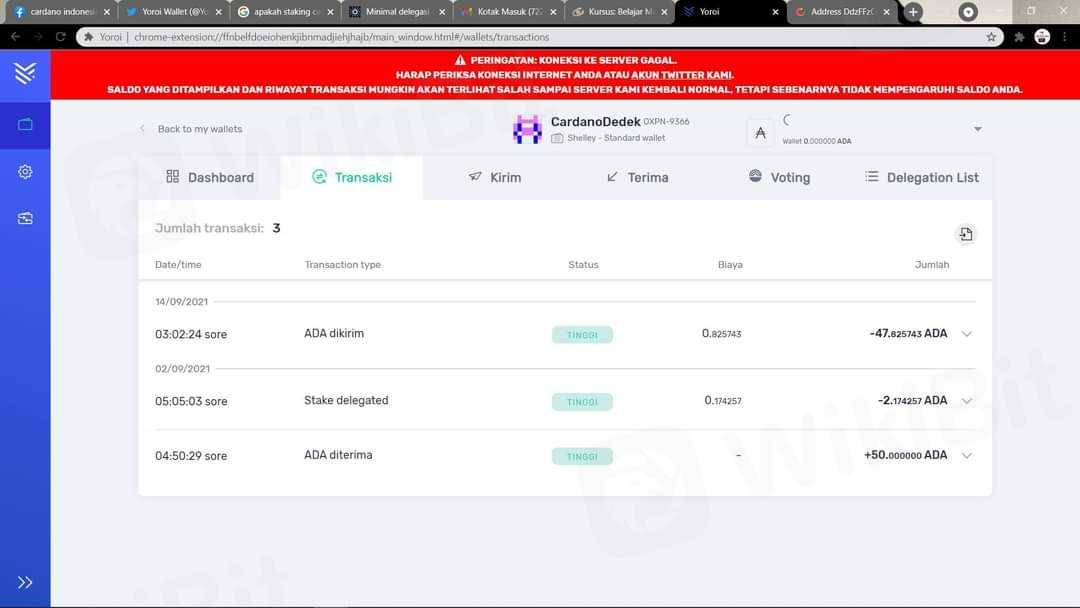Switch to the Dashboard tab
1080x608 pixels.
(x=210, y=177)
